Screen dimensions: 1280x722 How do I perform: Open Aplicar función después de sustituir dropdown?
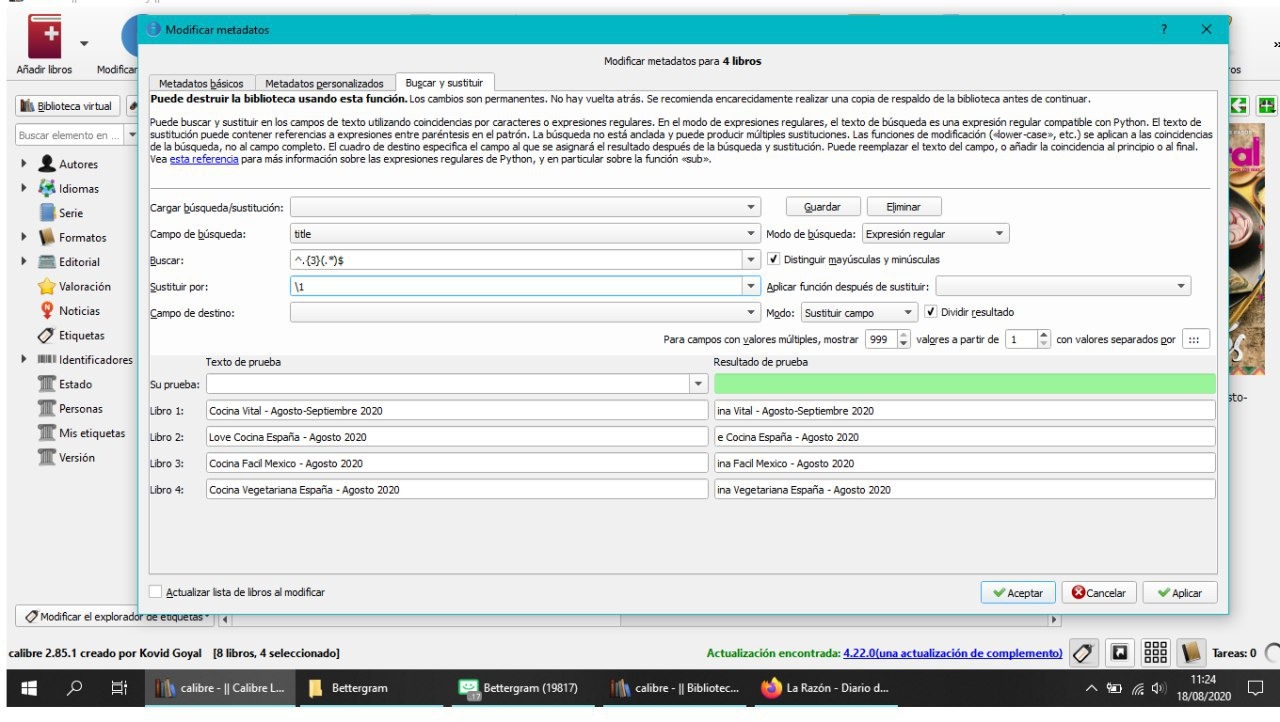(x=1063, y=286)
